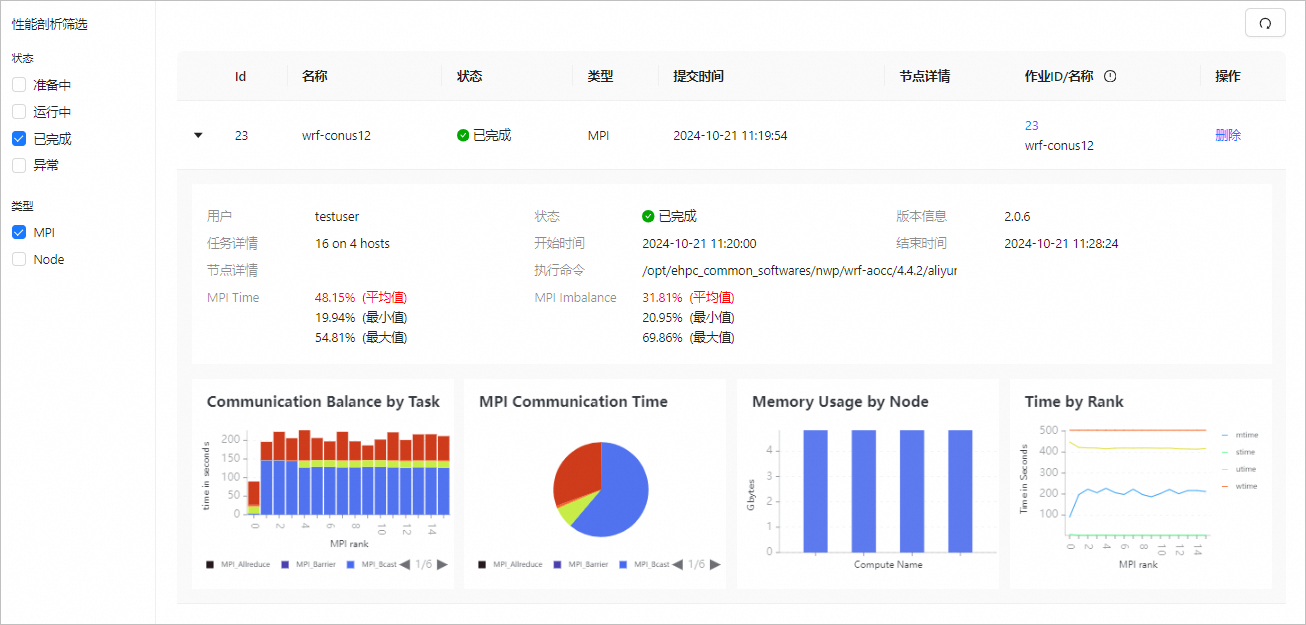
Task: Go to previous legend page in MPI Communication Time chart
Action: (678, 565)
